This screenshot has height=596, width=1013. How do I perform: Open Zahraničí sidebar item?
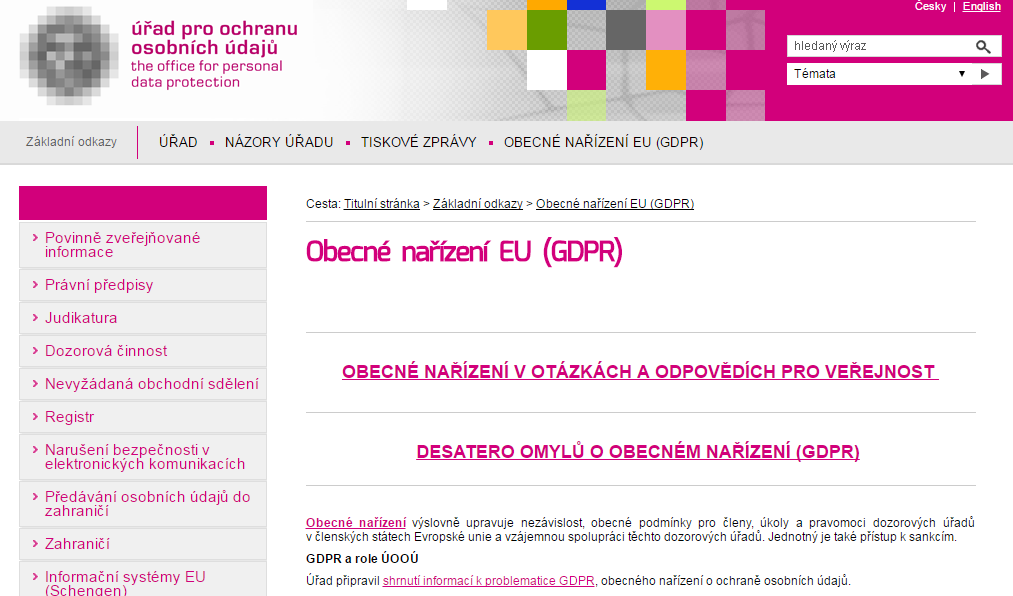click(143, 544)
